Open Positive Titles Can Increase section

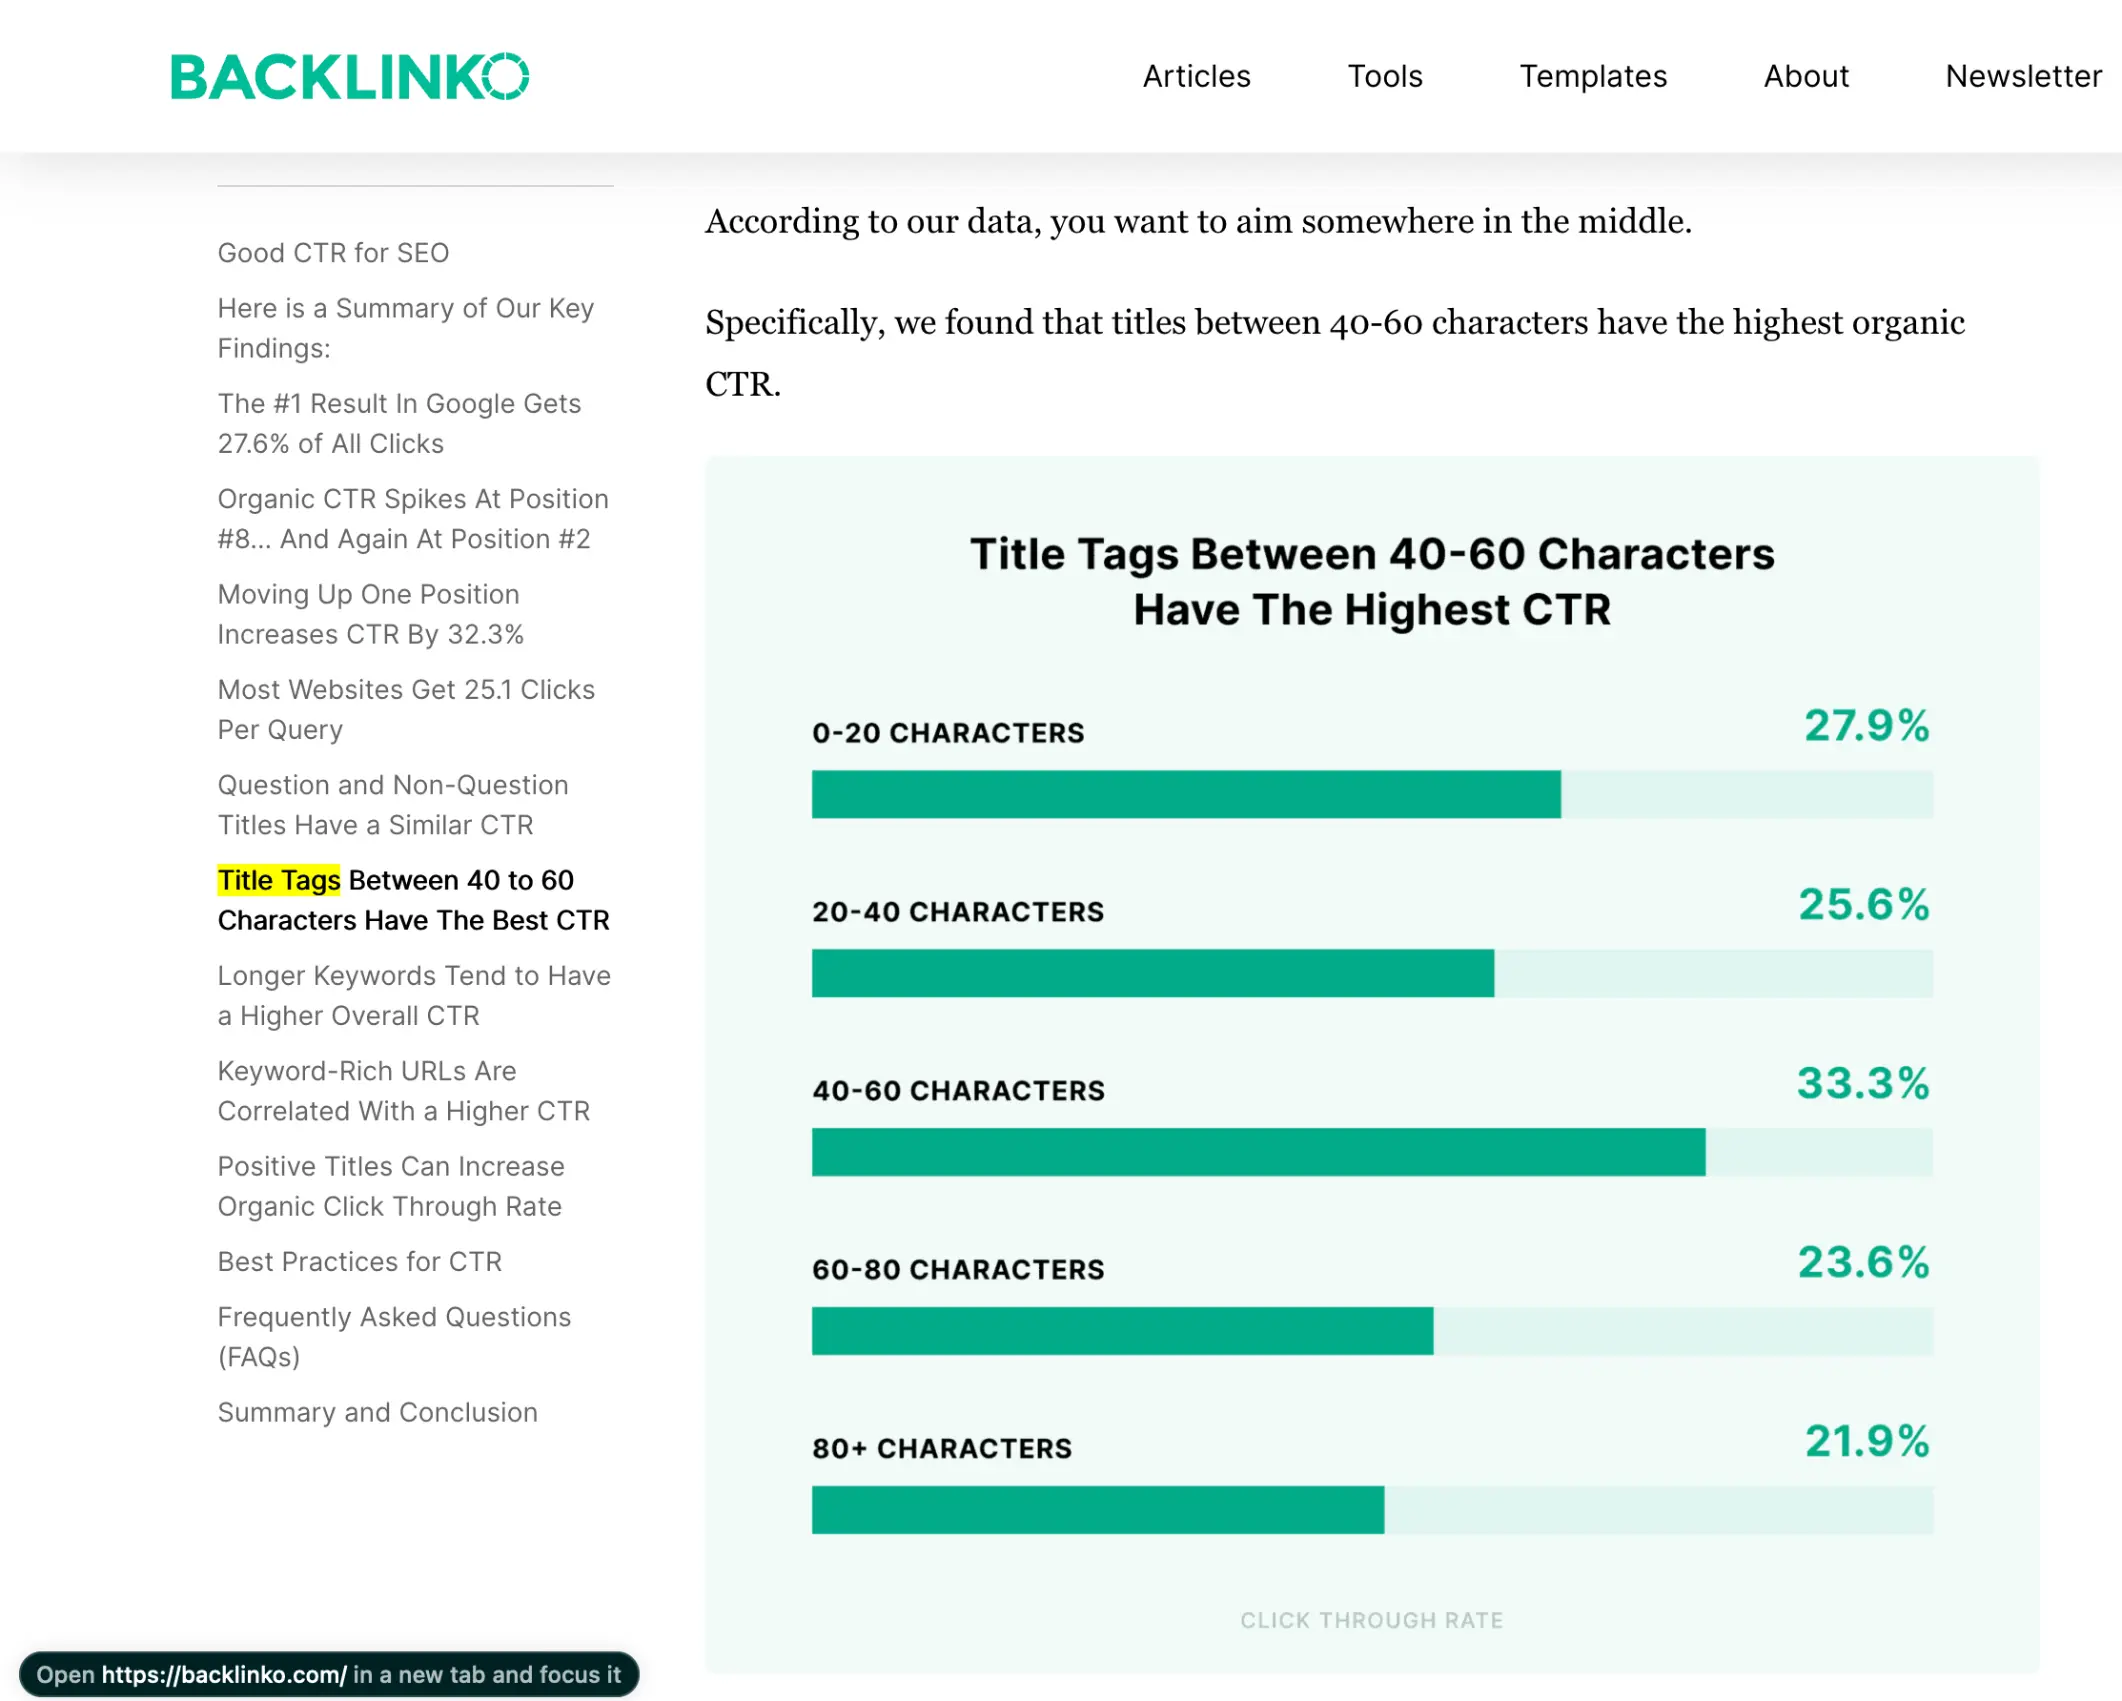point(390,1186)
